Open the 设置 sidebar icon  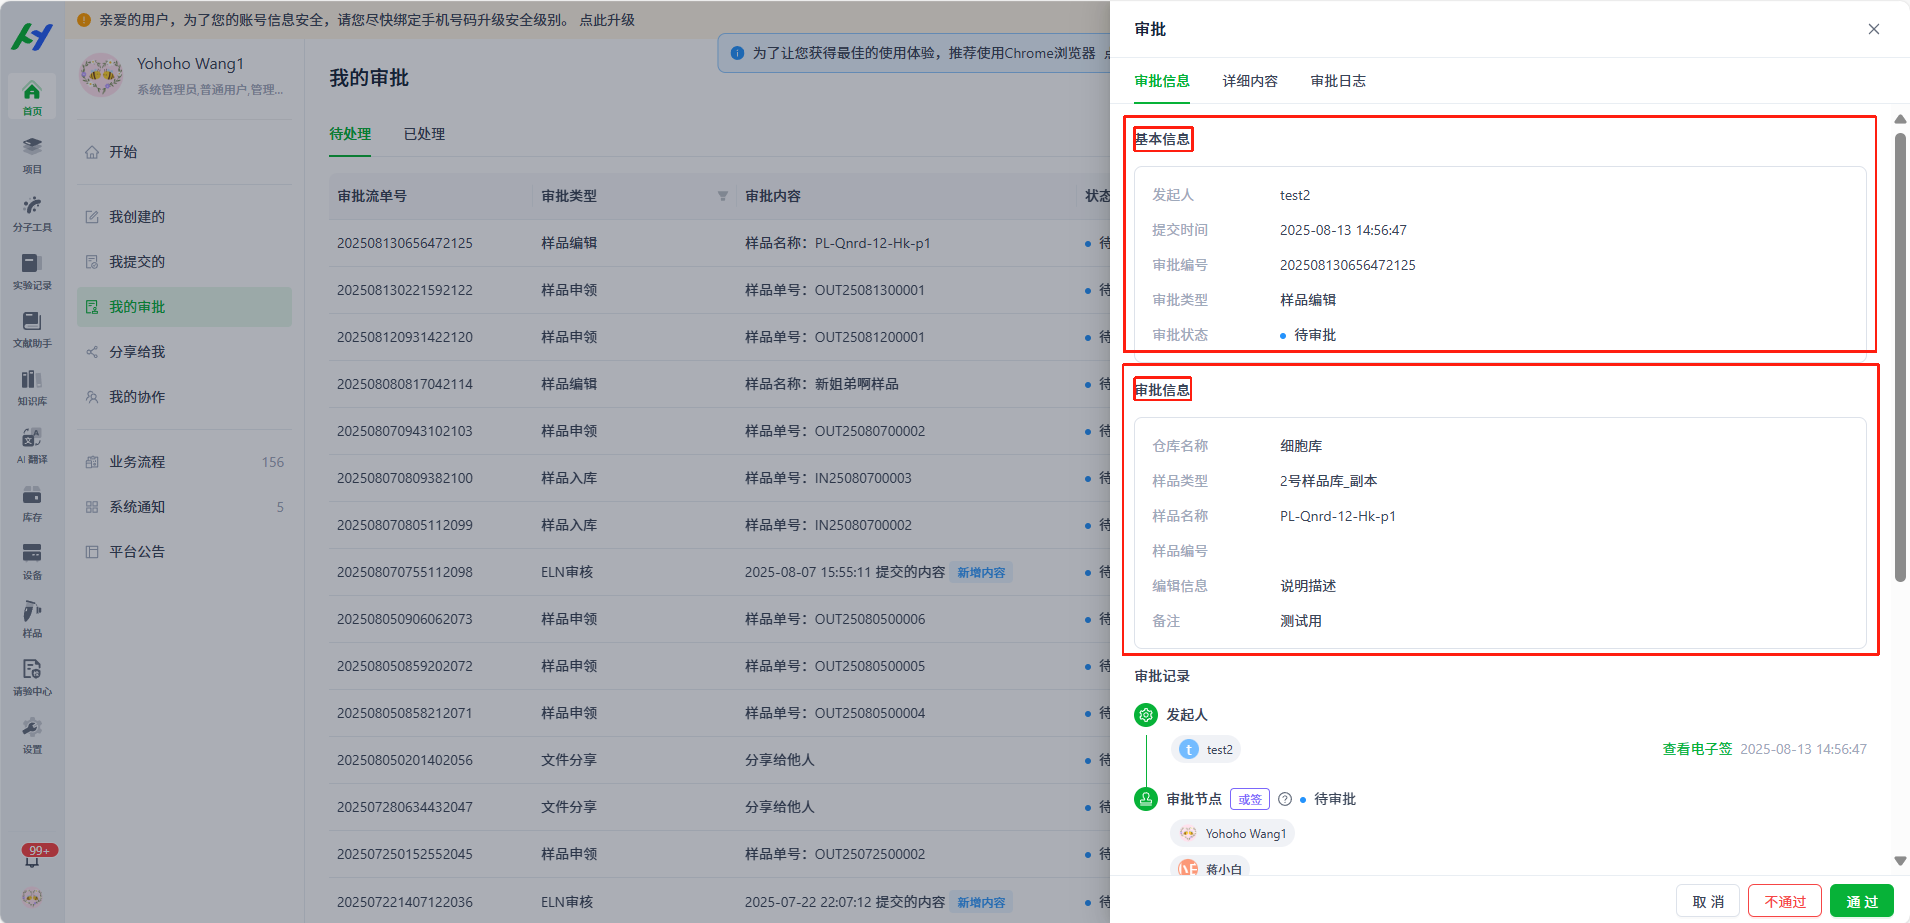[32, 737]
